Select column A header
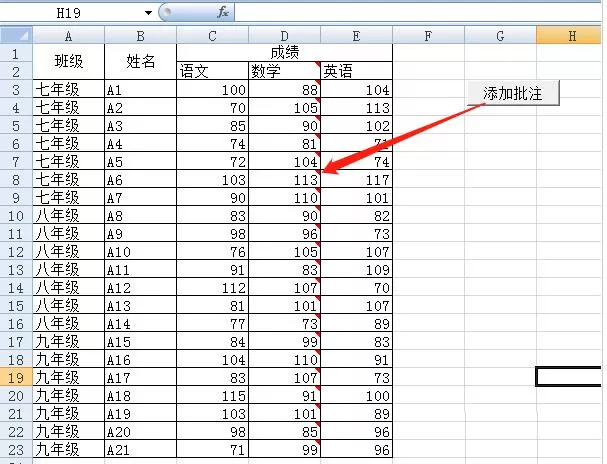 click(x=69, y=36)
